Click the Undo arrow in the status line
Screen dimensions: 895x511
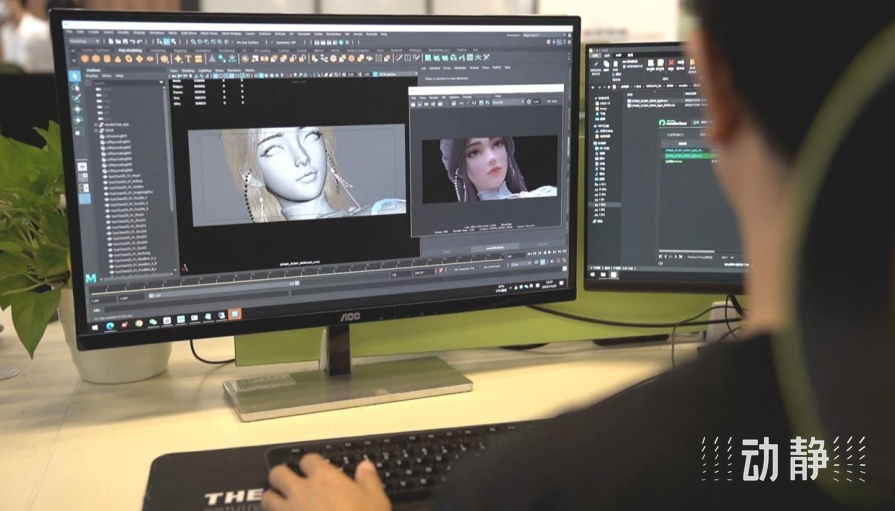coord(132,42)
